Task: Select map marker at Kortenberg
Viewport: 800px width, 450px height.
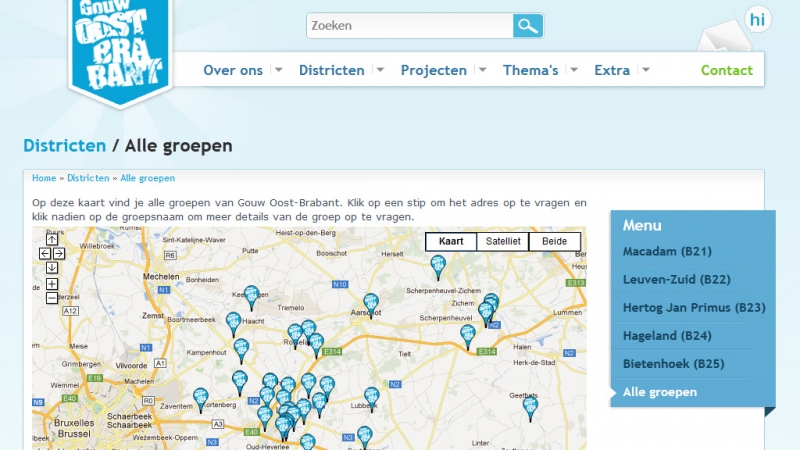Action: (201, 400)
